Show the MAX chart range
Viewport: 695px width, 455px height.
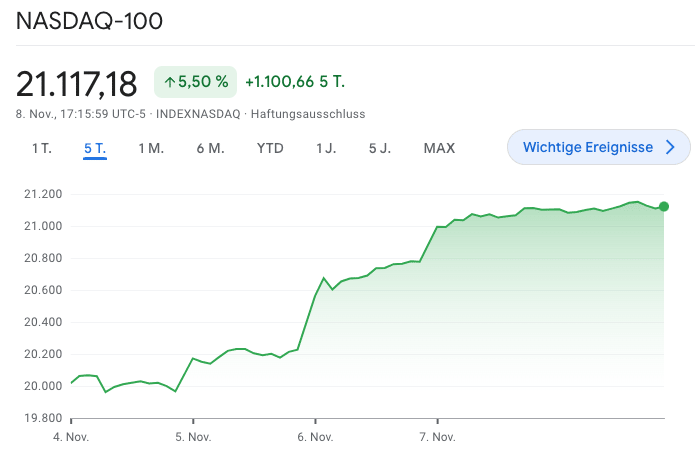tap(439, 148)
